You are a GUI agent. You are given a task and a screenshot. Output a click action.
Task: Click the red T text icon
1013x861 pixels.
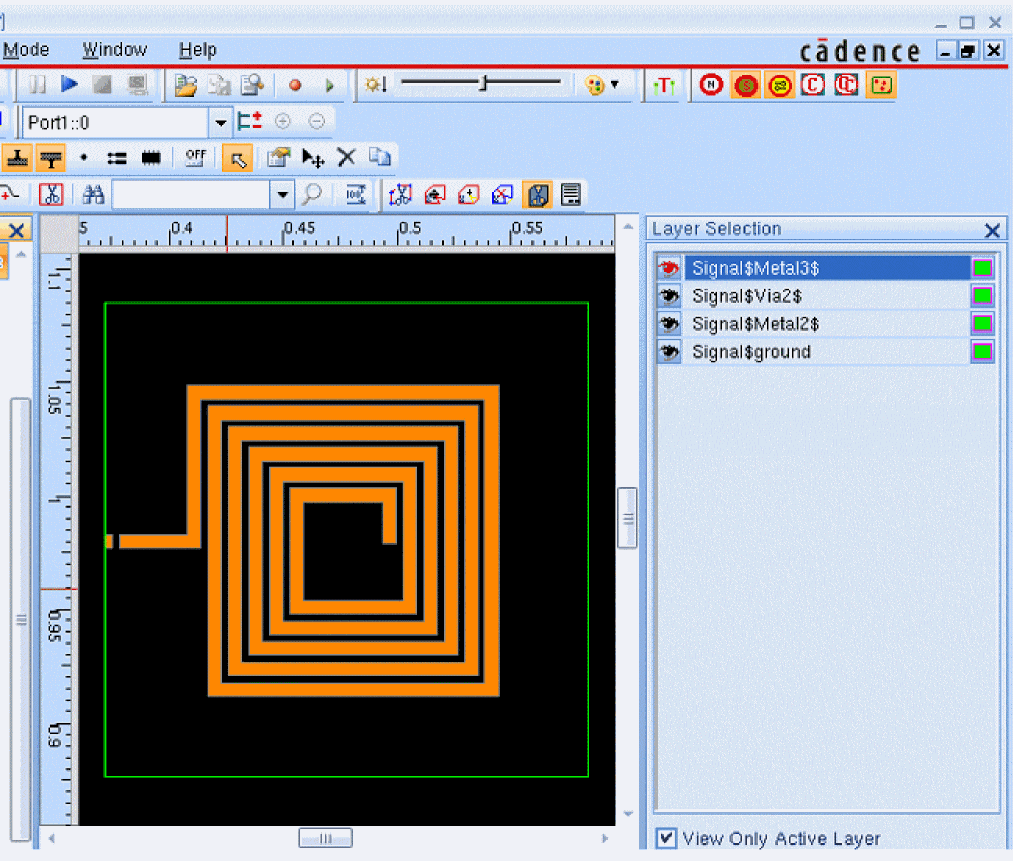pos(663,85)
